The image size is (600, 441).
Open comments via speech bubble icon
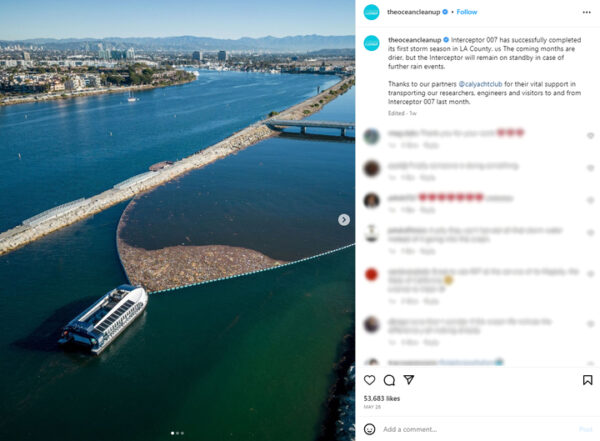click(x=389, y=380)
